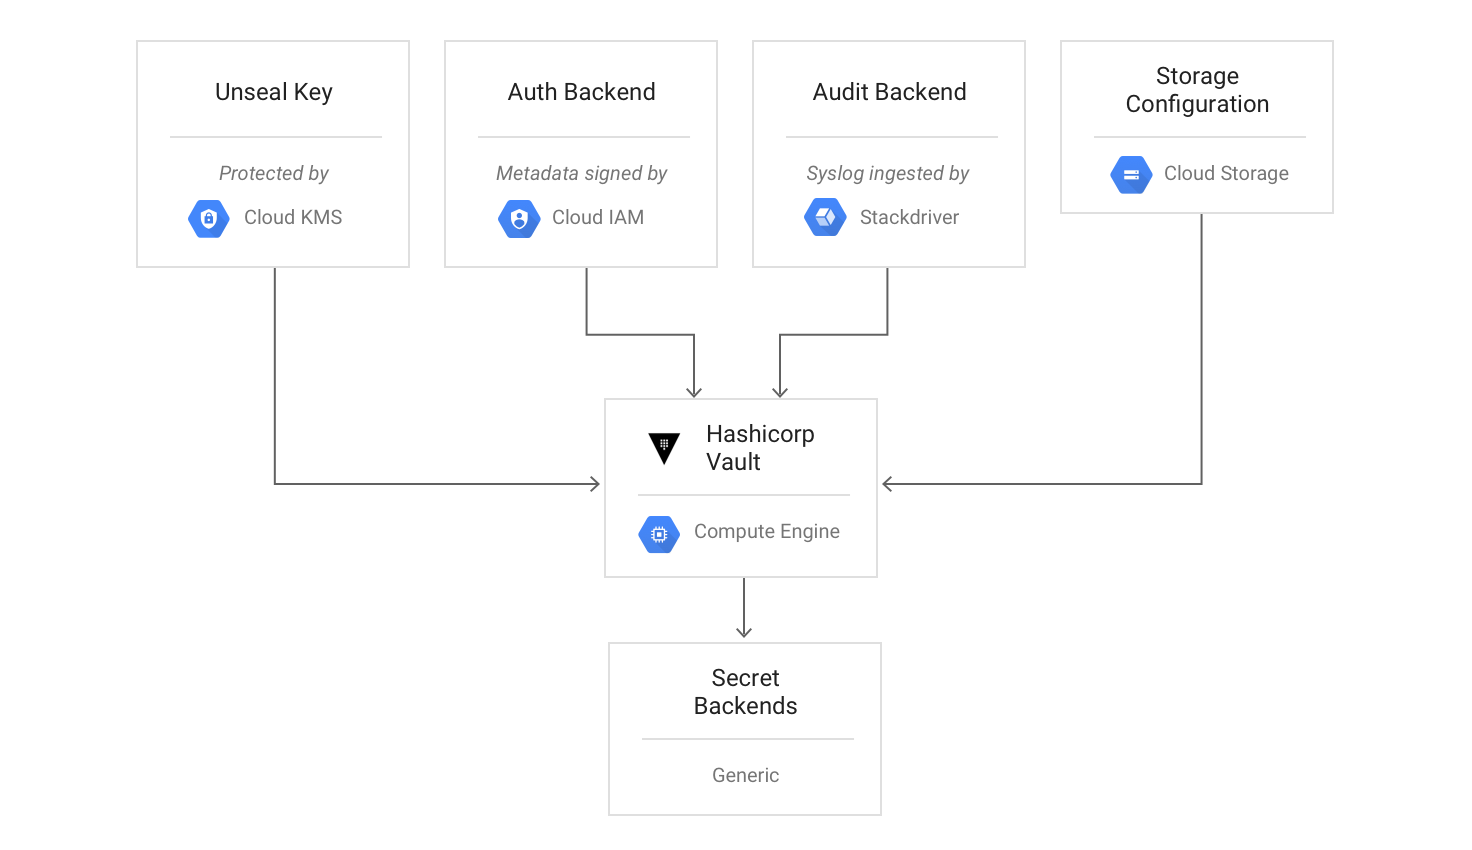Click the Stackdriver text label
1472x850 pixels.
coord(909,217)
